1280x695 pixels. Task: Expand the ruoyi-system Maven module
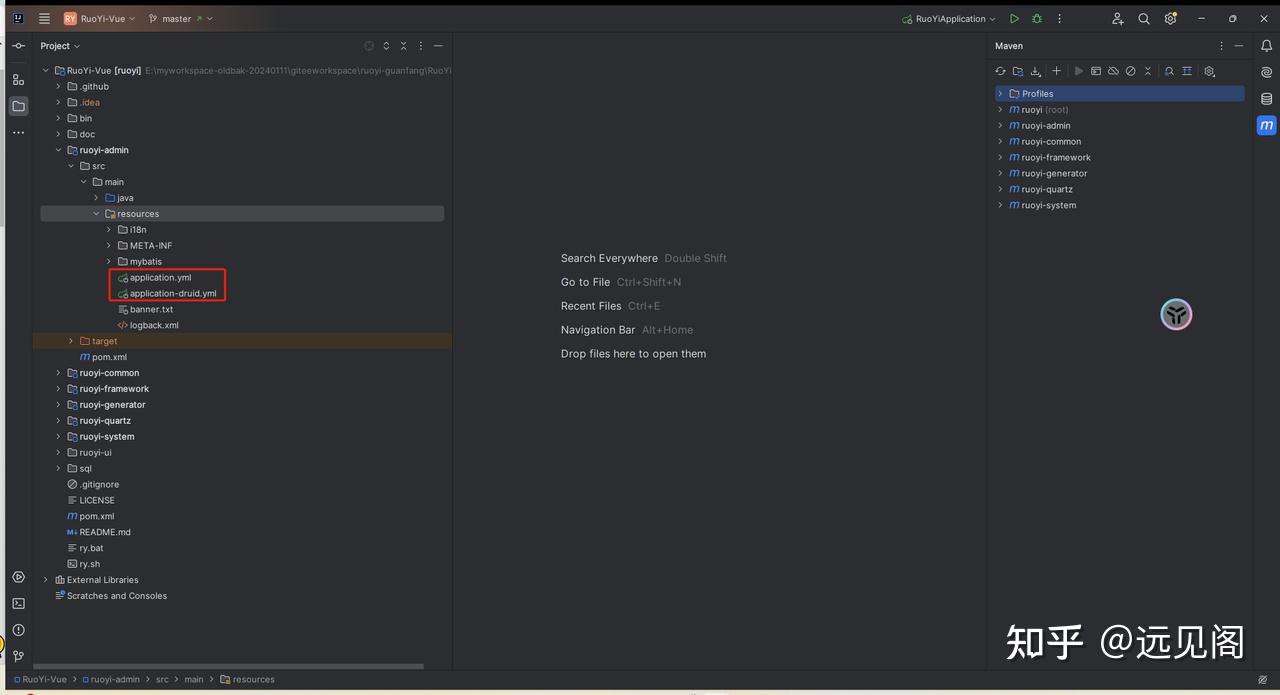(1000, 205)
